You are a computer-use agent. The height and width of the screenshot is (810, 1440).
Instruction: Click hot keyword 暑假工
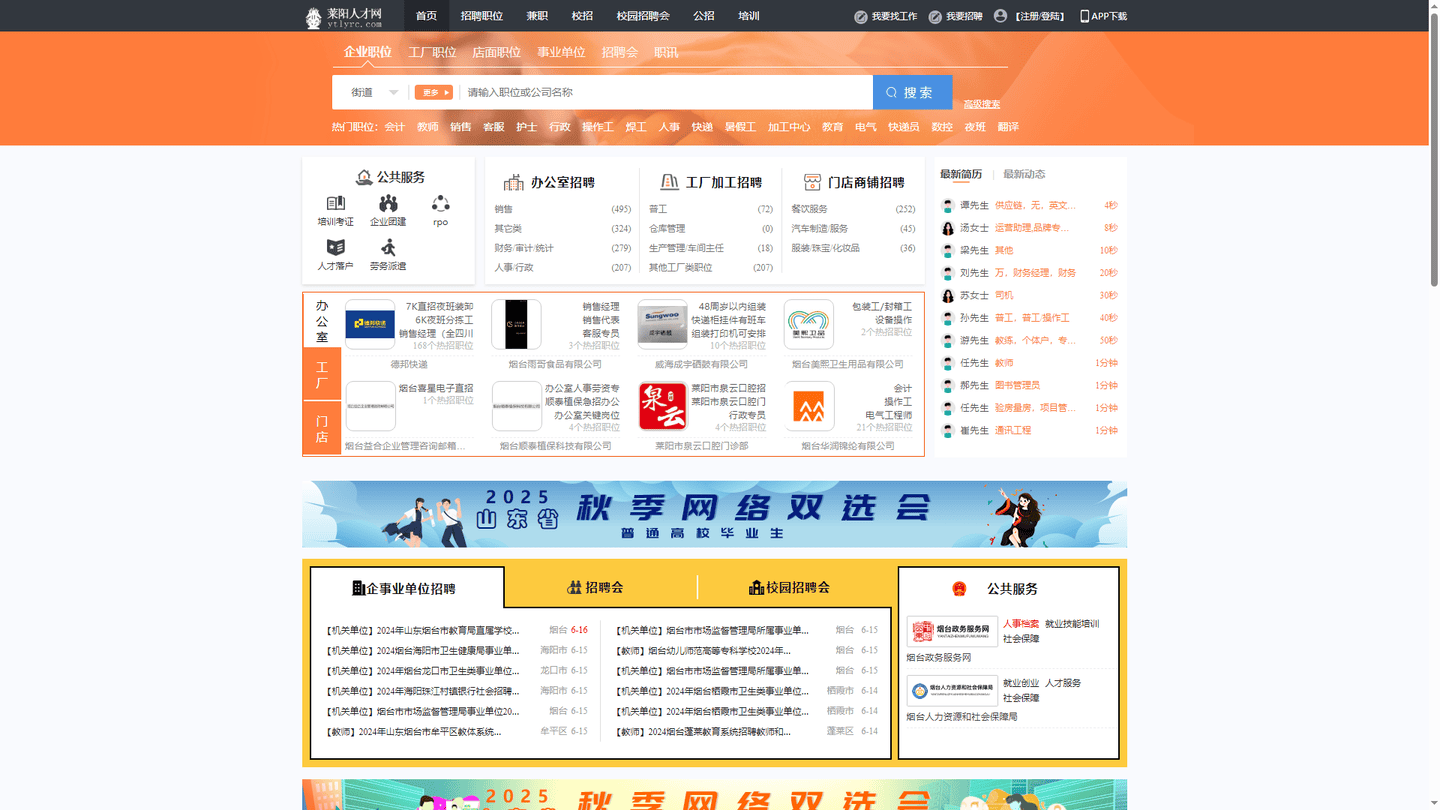click(x=740, y=127)
